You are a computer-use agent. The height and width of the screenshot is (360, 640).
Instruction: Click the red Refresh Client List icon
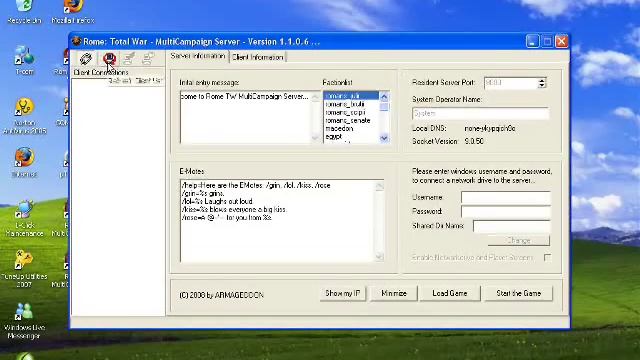(109, 59)
